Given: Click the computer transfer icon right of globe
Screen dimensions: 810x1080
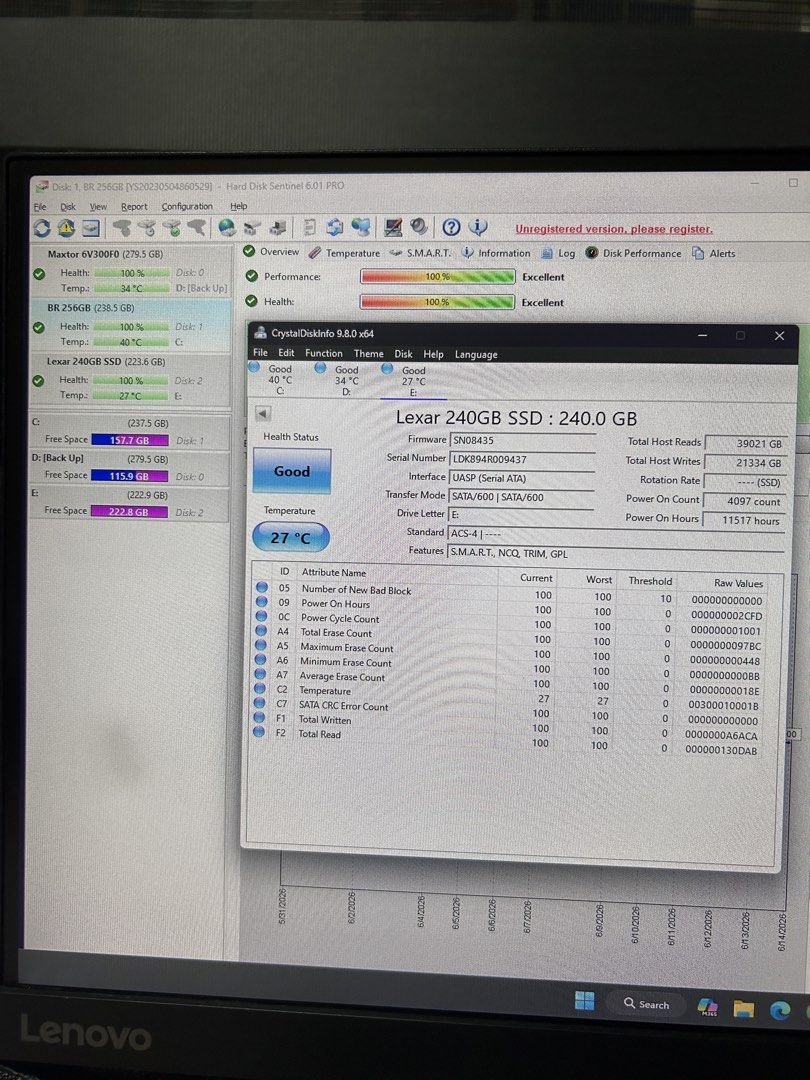Looking at the screenshot, I should (x=252, y=227).
